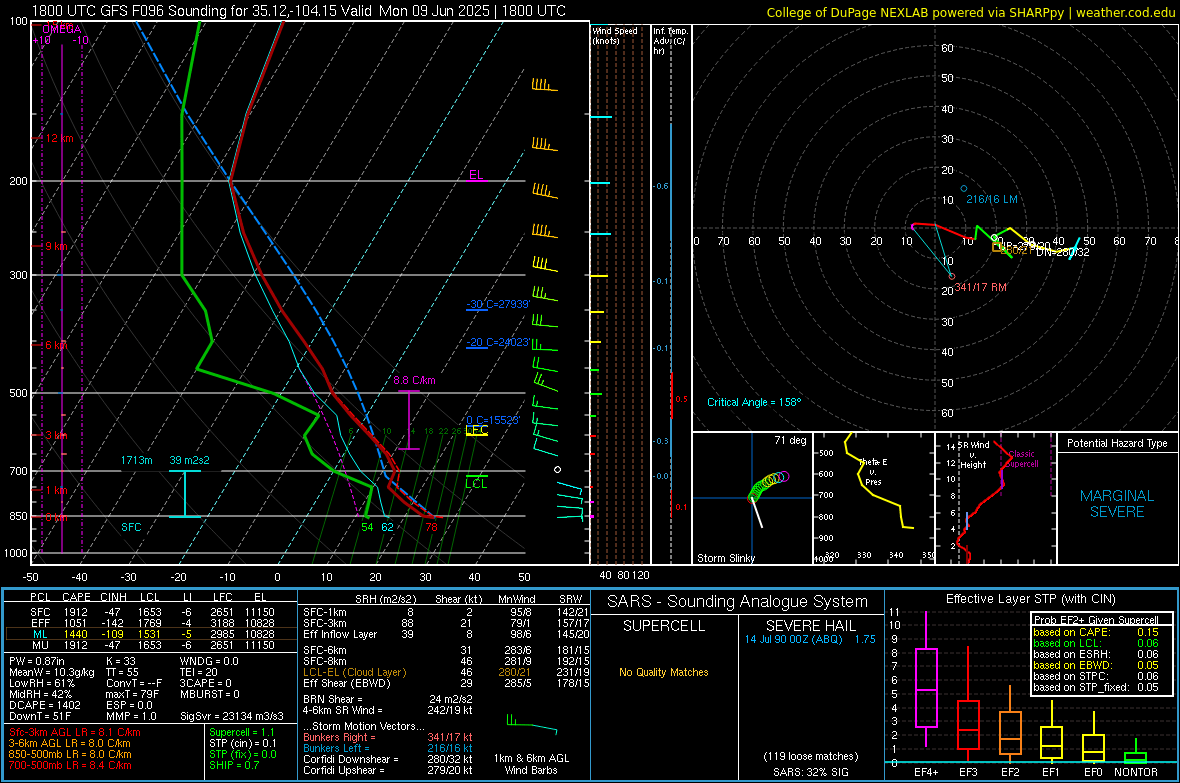The width and height of the screenshot is (1180, 783).
Task: Click the red 6 km height marker
Action: pos(58,345)
